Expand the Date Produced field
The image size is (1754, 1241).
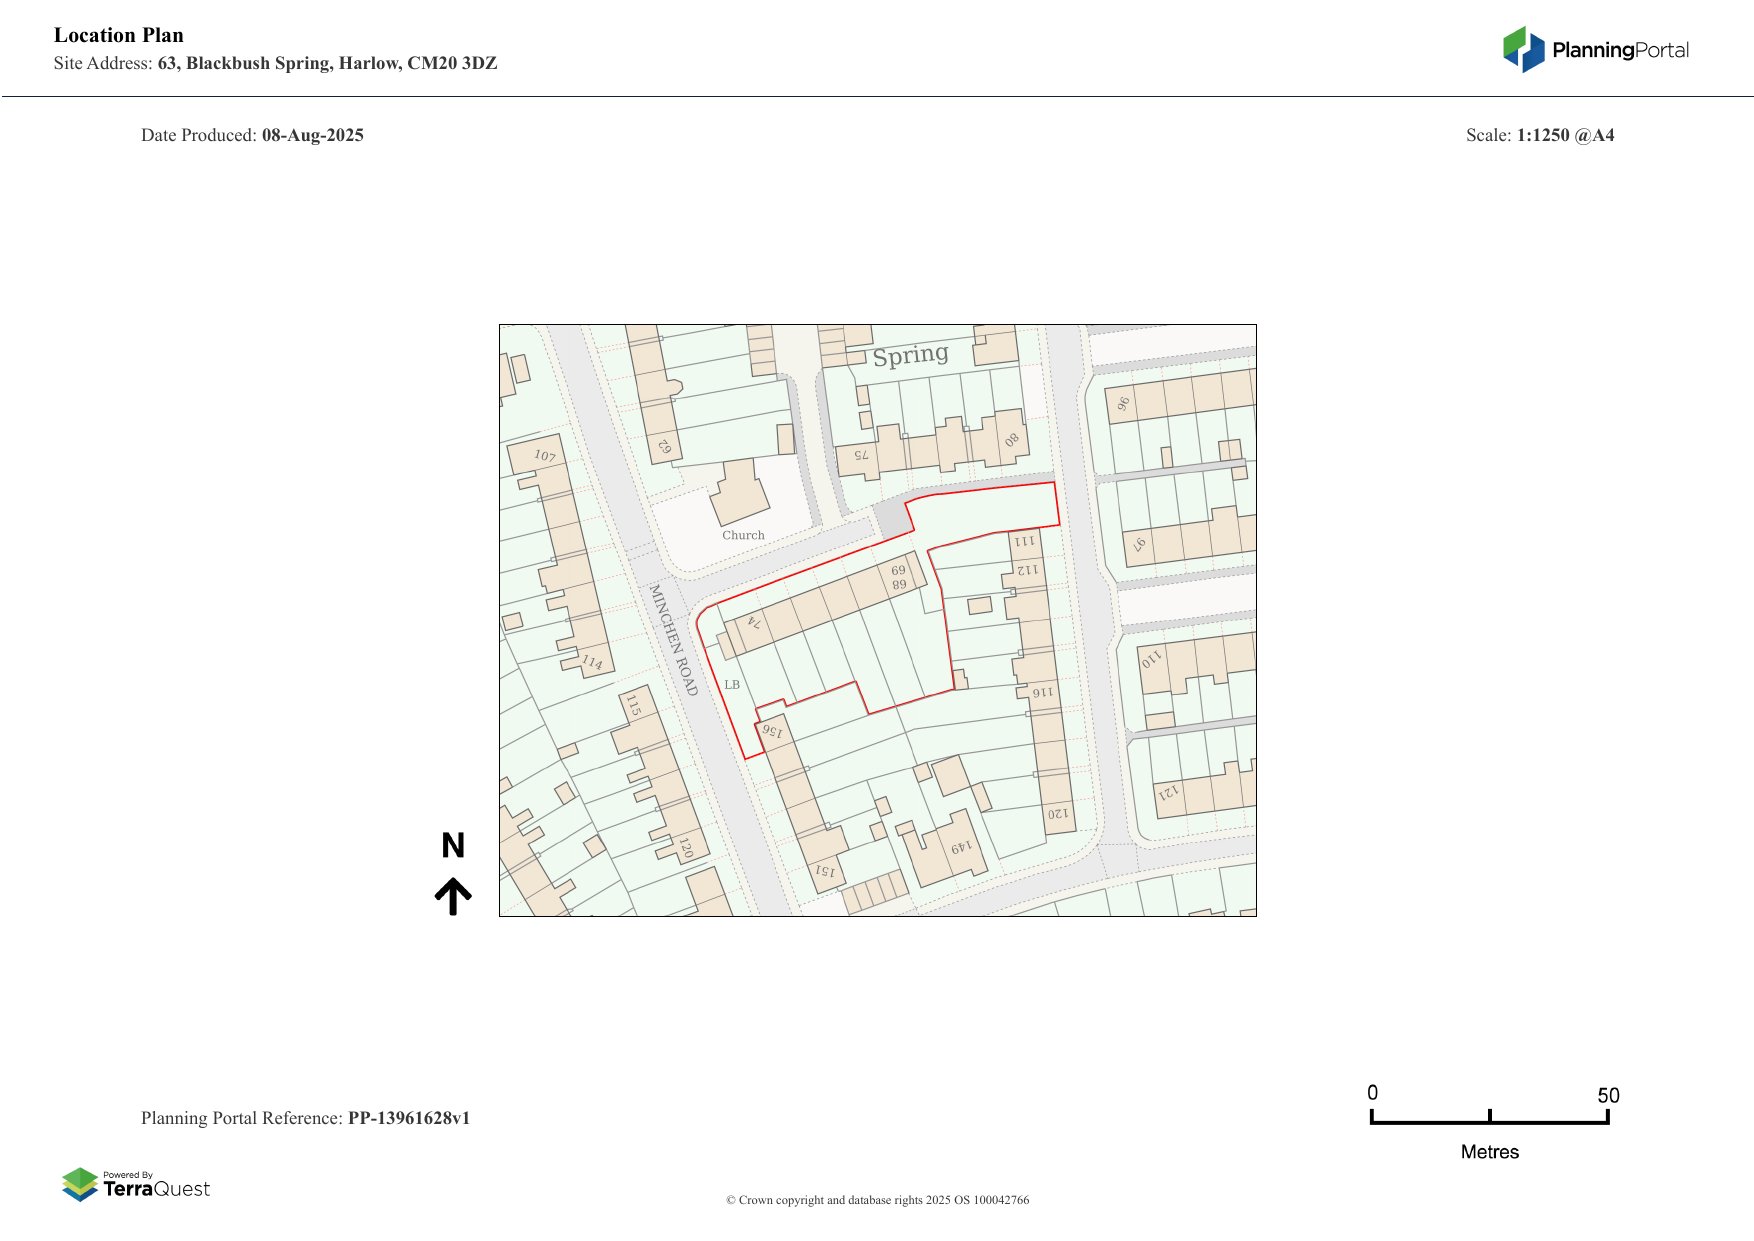coord(253,135)
